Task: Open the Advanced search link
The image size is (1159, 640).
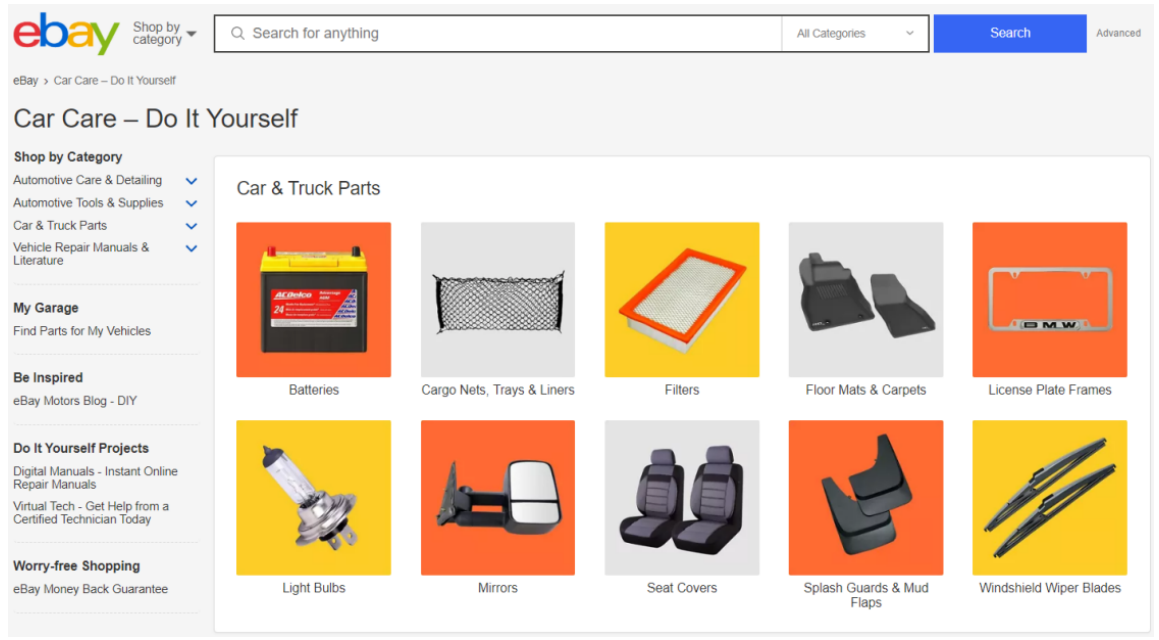Action: pyautogui.click(x=1118, y=33)
